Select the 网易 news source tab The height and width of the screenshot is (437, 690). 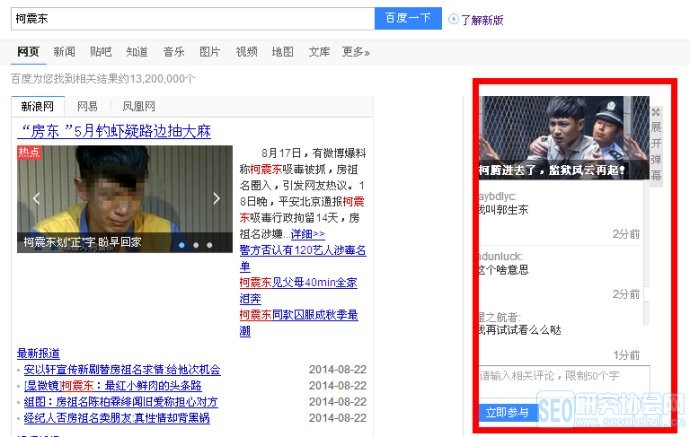[x=87, y=106]
